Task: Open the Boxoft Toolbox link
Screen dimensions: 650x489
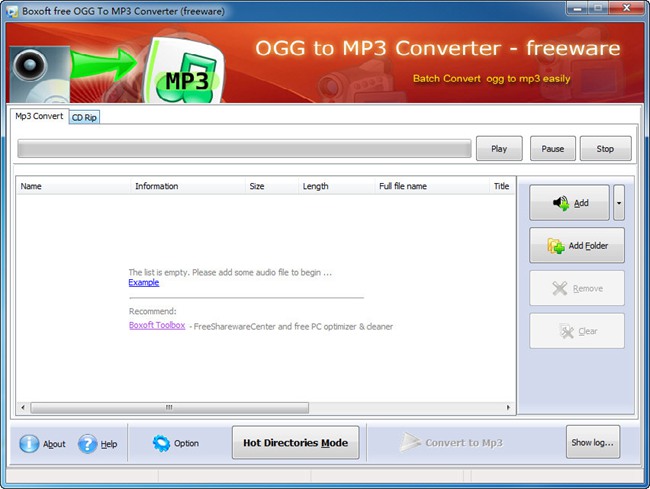Action: point(157,325)
